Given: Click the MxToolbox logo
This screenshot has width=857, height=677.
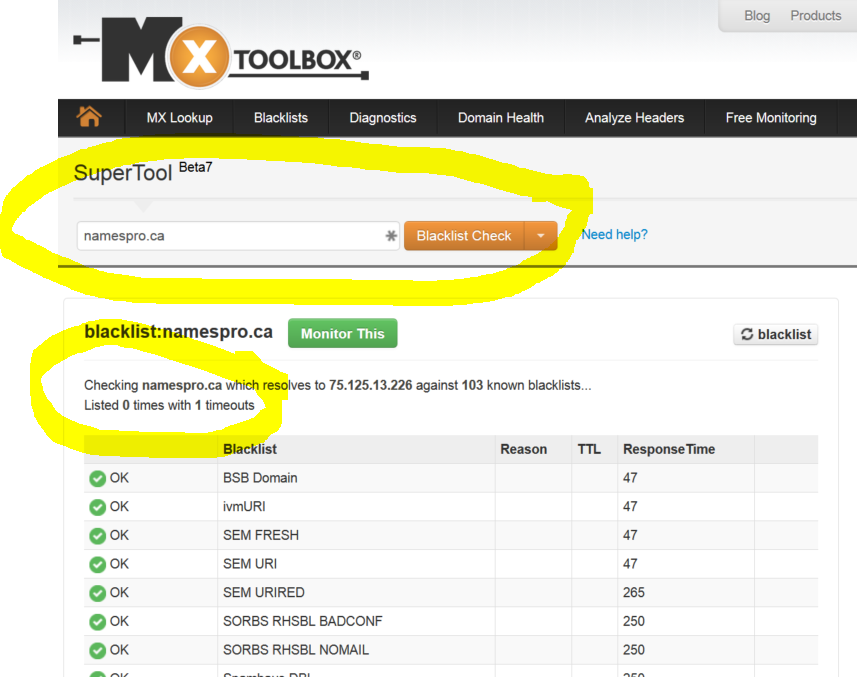Looking at the screenshot, I should pos(221,51).
